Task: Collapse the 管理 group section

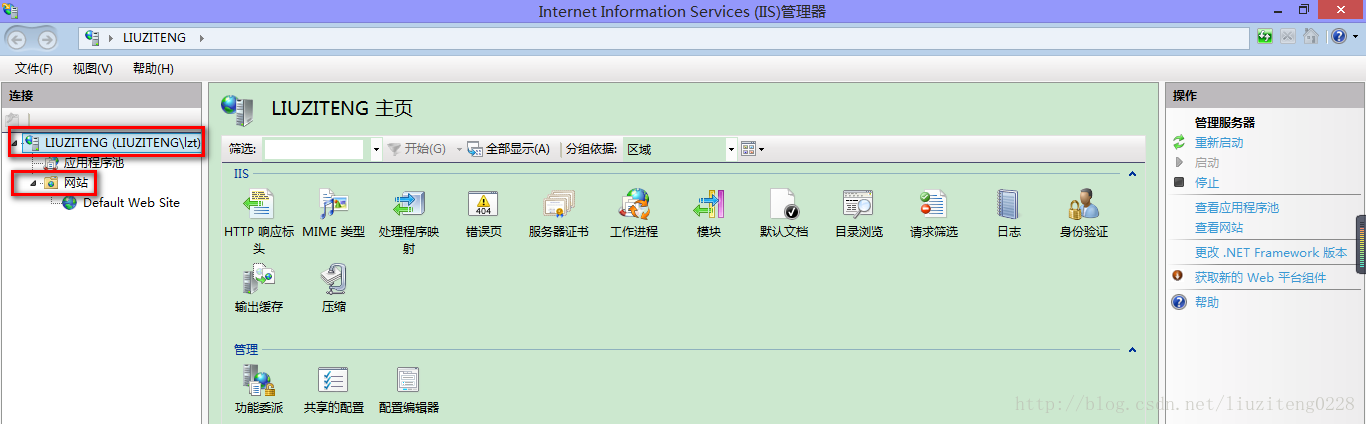Action: tap(1132, 350)
